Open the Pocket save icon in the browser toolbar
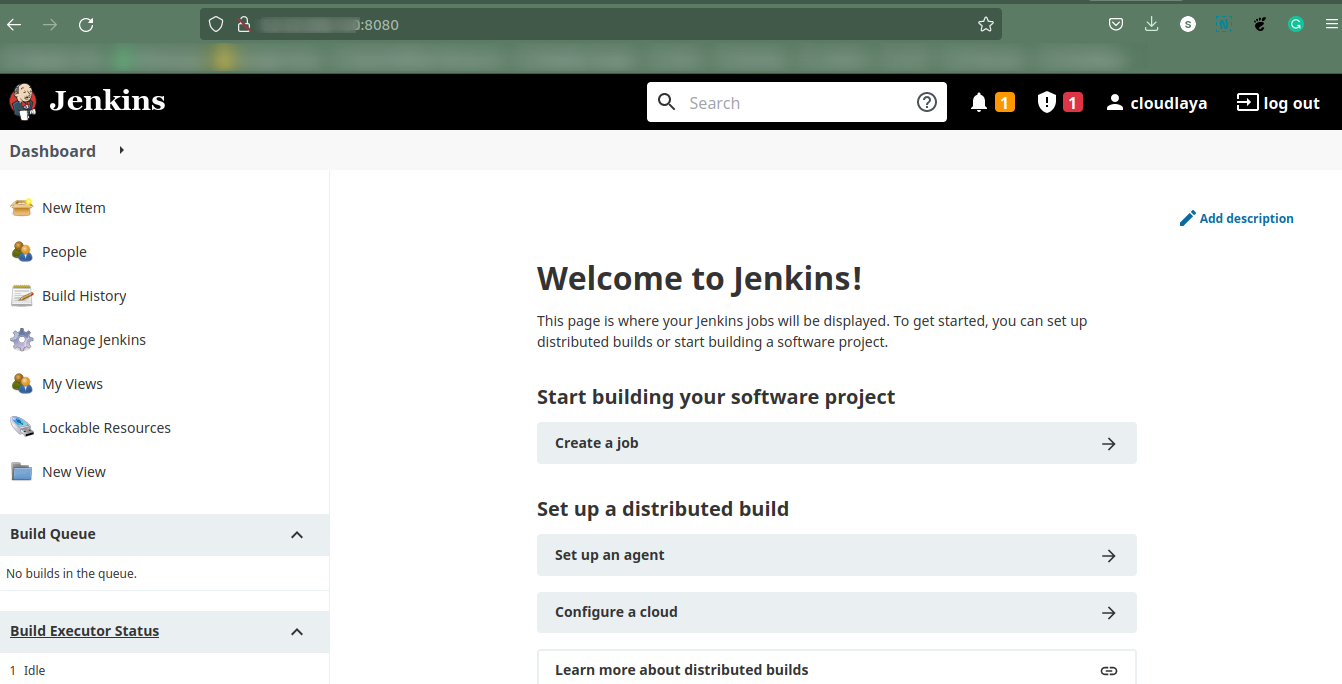Viewport: 1342px width, 684px height. (1116, 24)
